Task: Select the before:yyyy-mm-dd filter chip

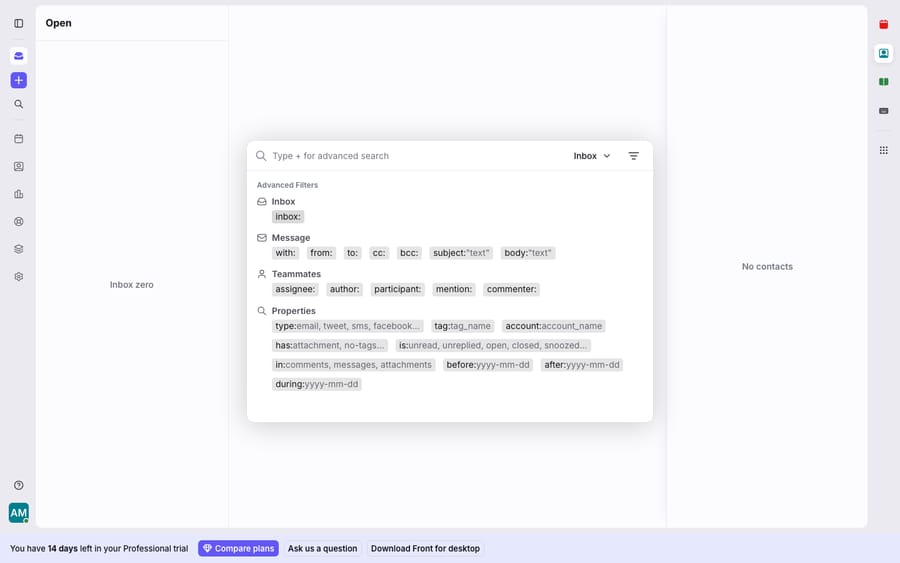Action: (x=488, y=365)
